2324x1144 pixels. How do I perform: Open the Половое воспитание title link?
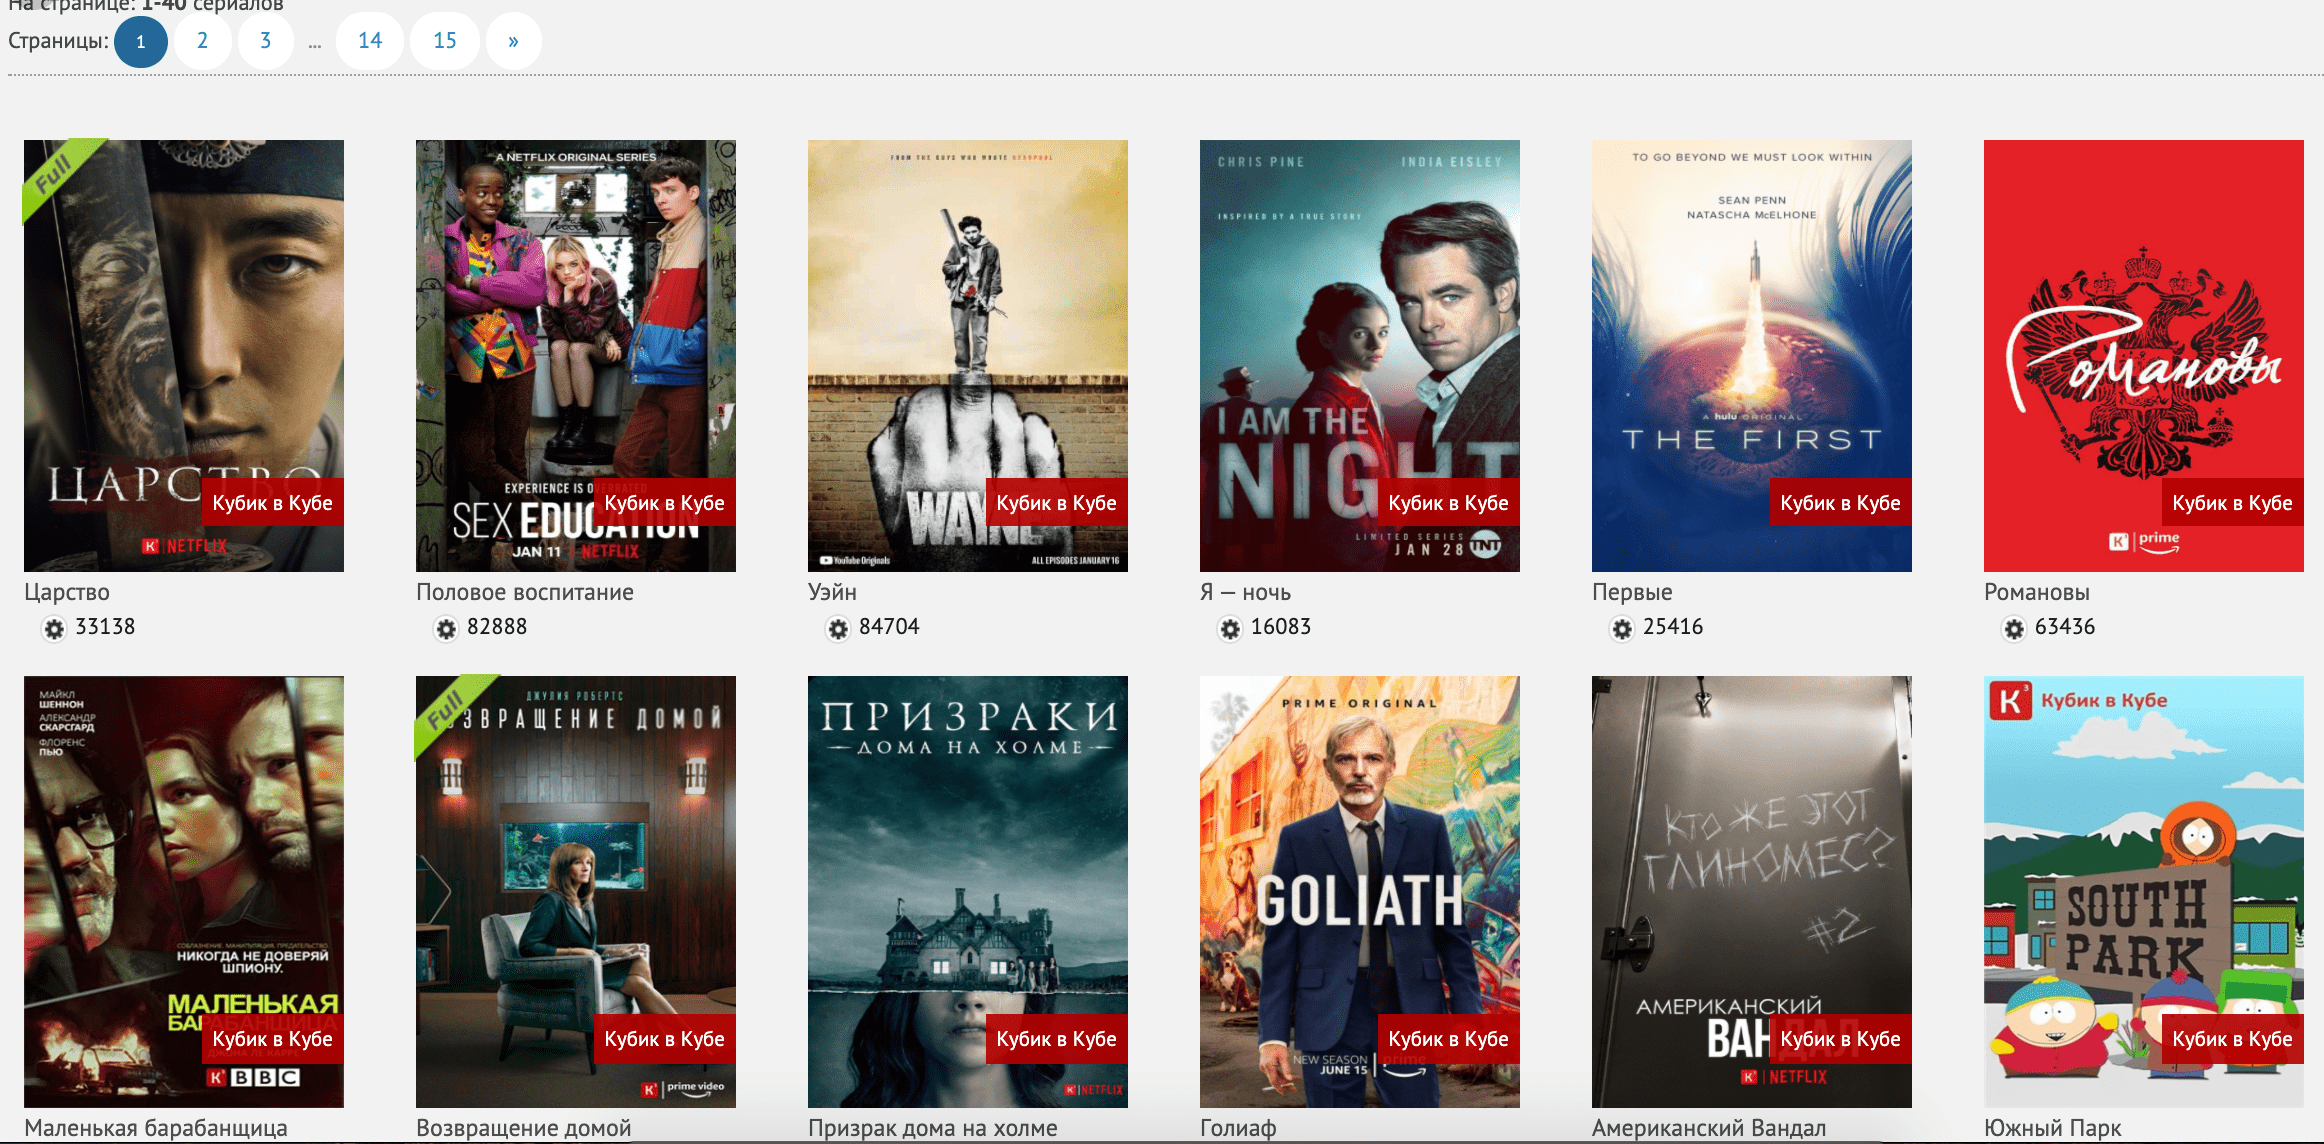[x=524, y=592]
